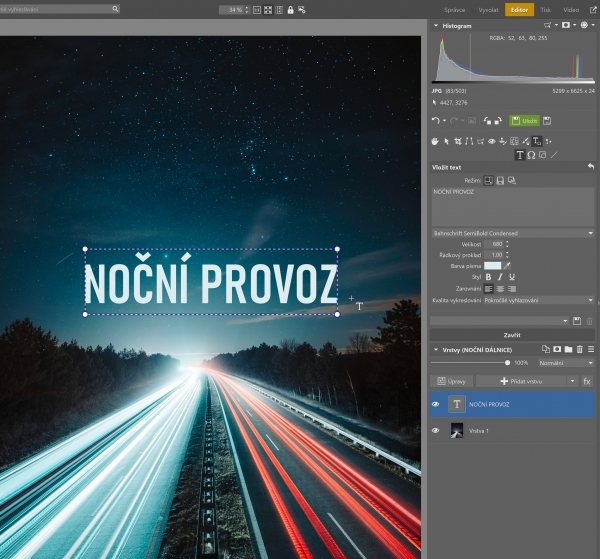Click the Úpravy button
Viewport: 600px width, 559px height.
[x=452, y=381]
